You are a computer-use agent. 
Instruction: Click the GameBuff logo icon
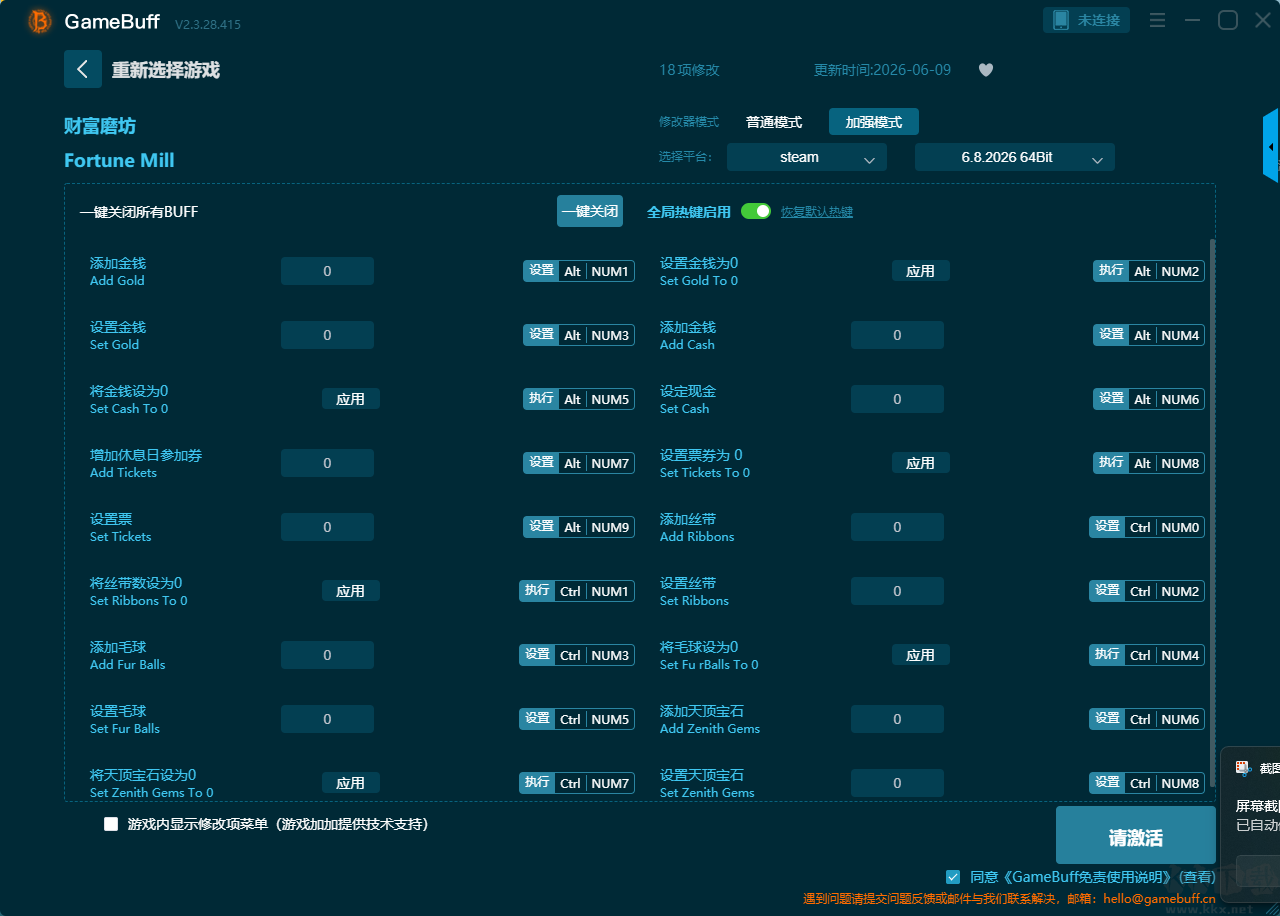tap(40, 21)
